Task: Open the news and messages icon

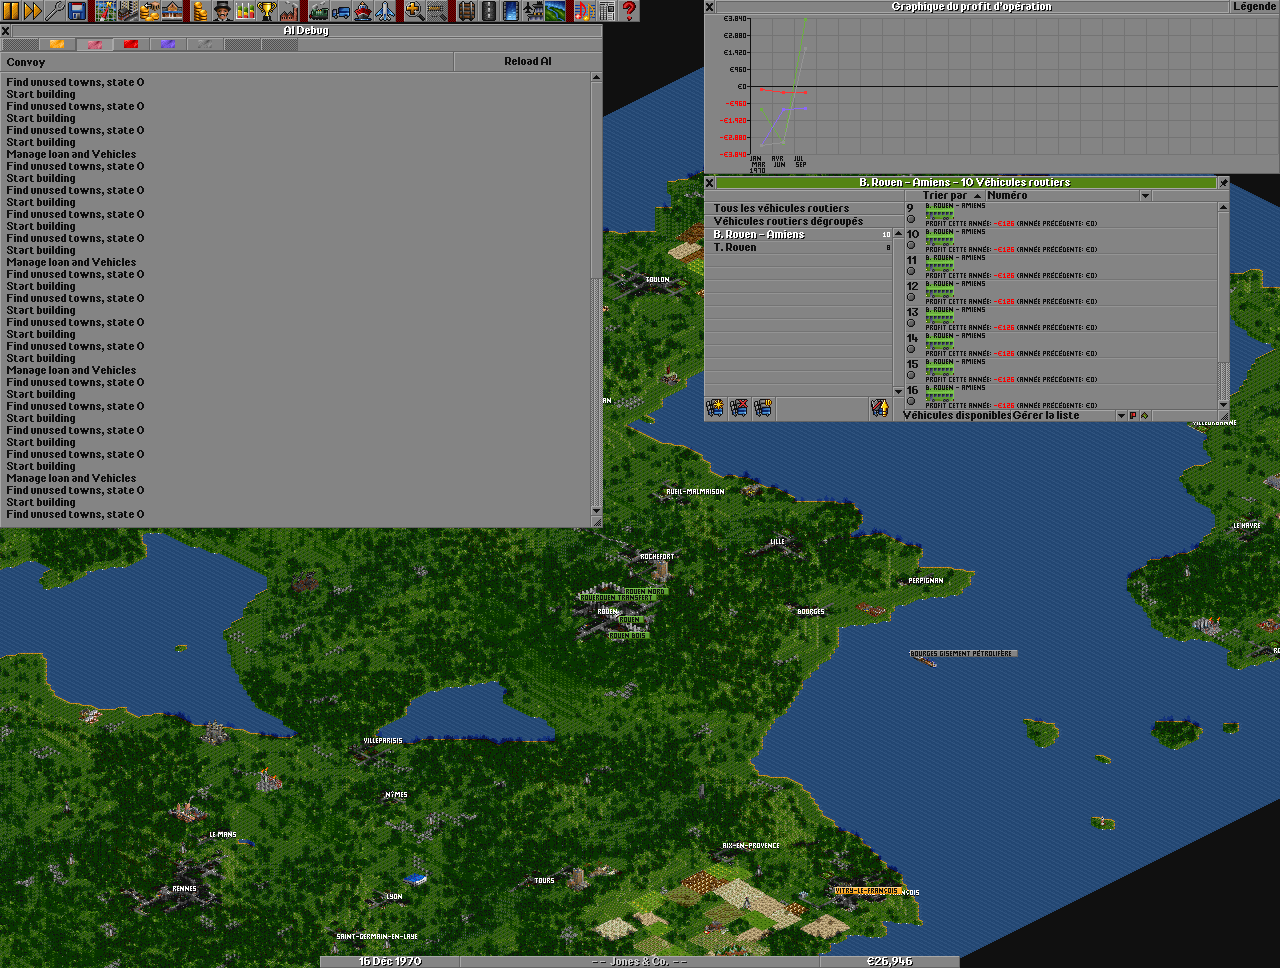Action: pos(606,11)
